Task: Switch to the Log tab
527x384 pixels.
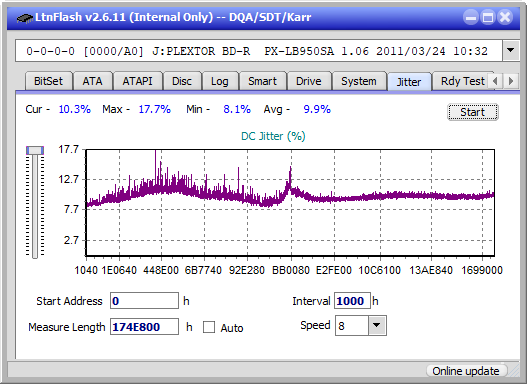Action: pos(219,81)
